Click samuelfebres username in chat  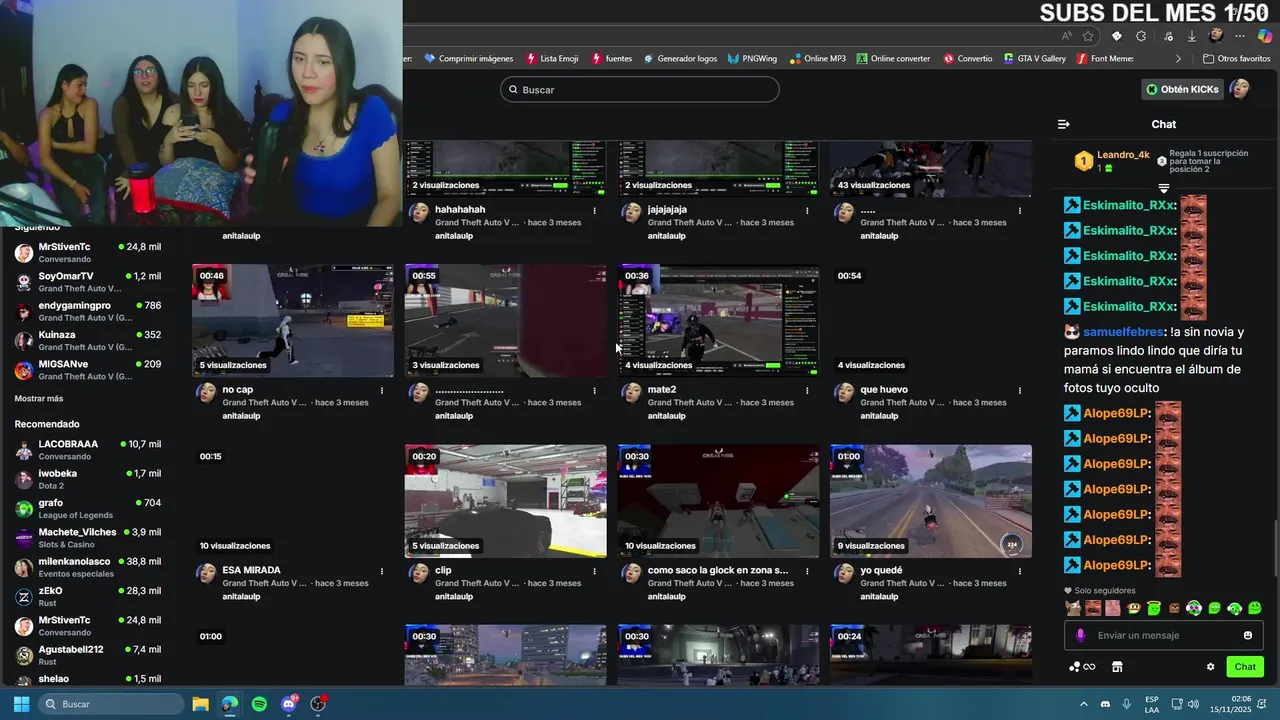[1123, 332]
